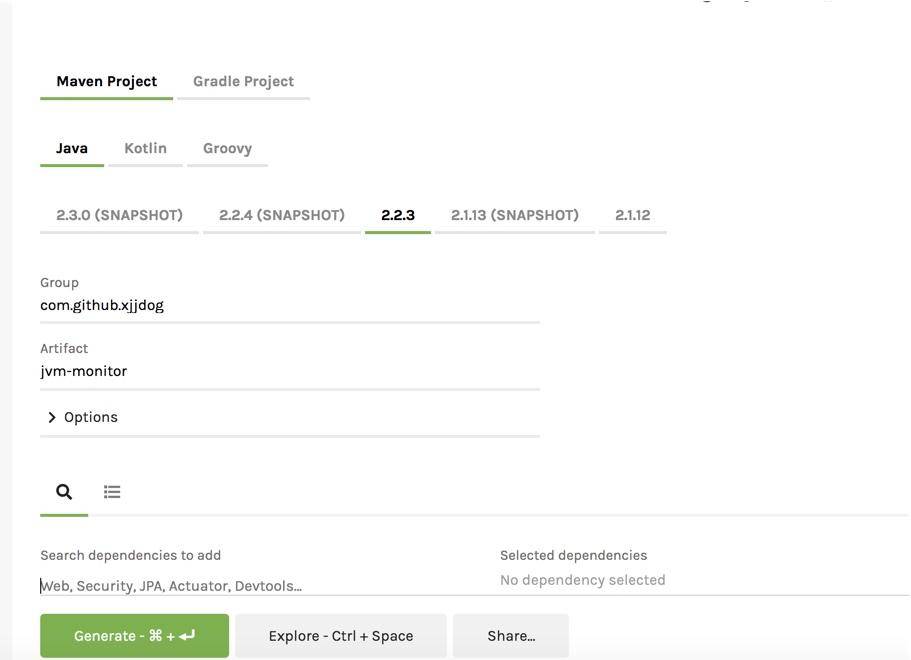
Task: Select Spring Boot version 2.2.4 (SNAPSHOT)
Action: [281, 215]
